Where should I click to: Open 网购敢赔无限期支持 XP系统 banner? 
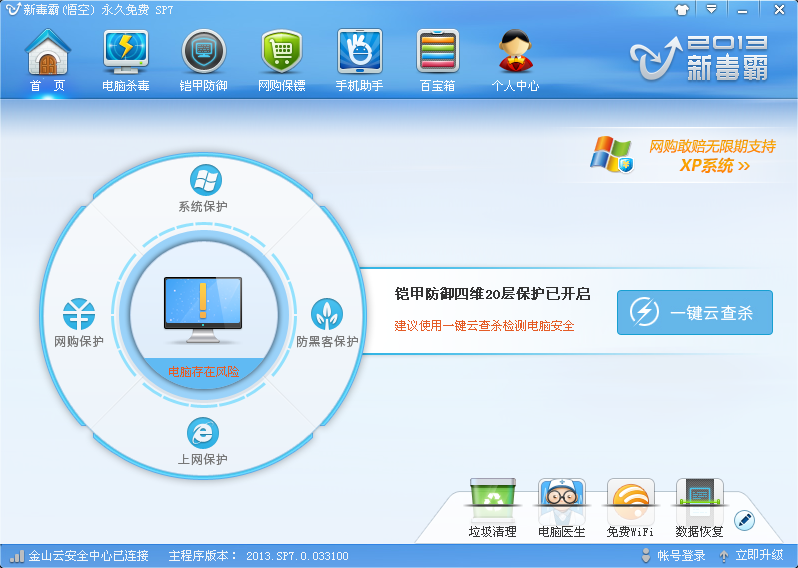(x=712, y=156)
